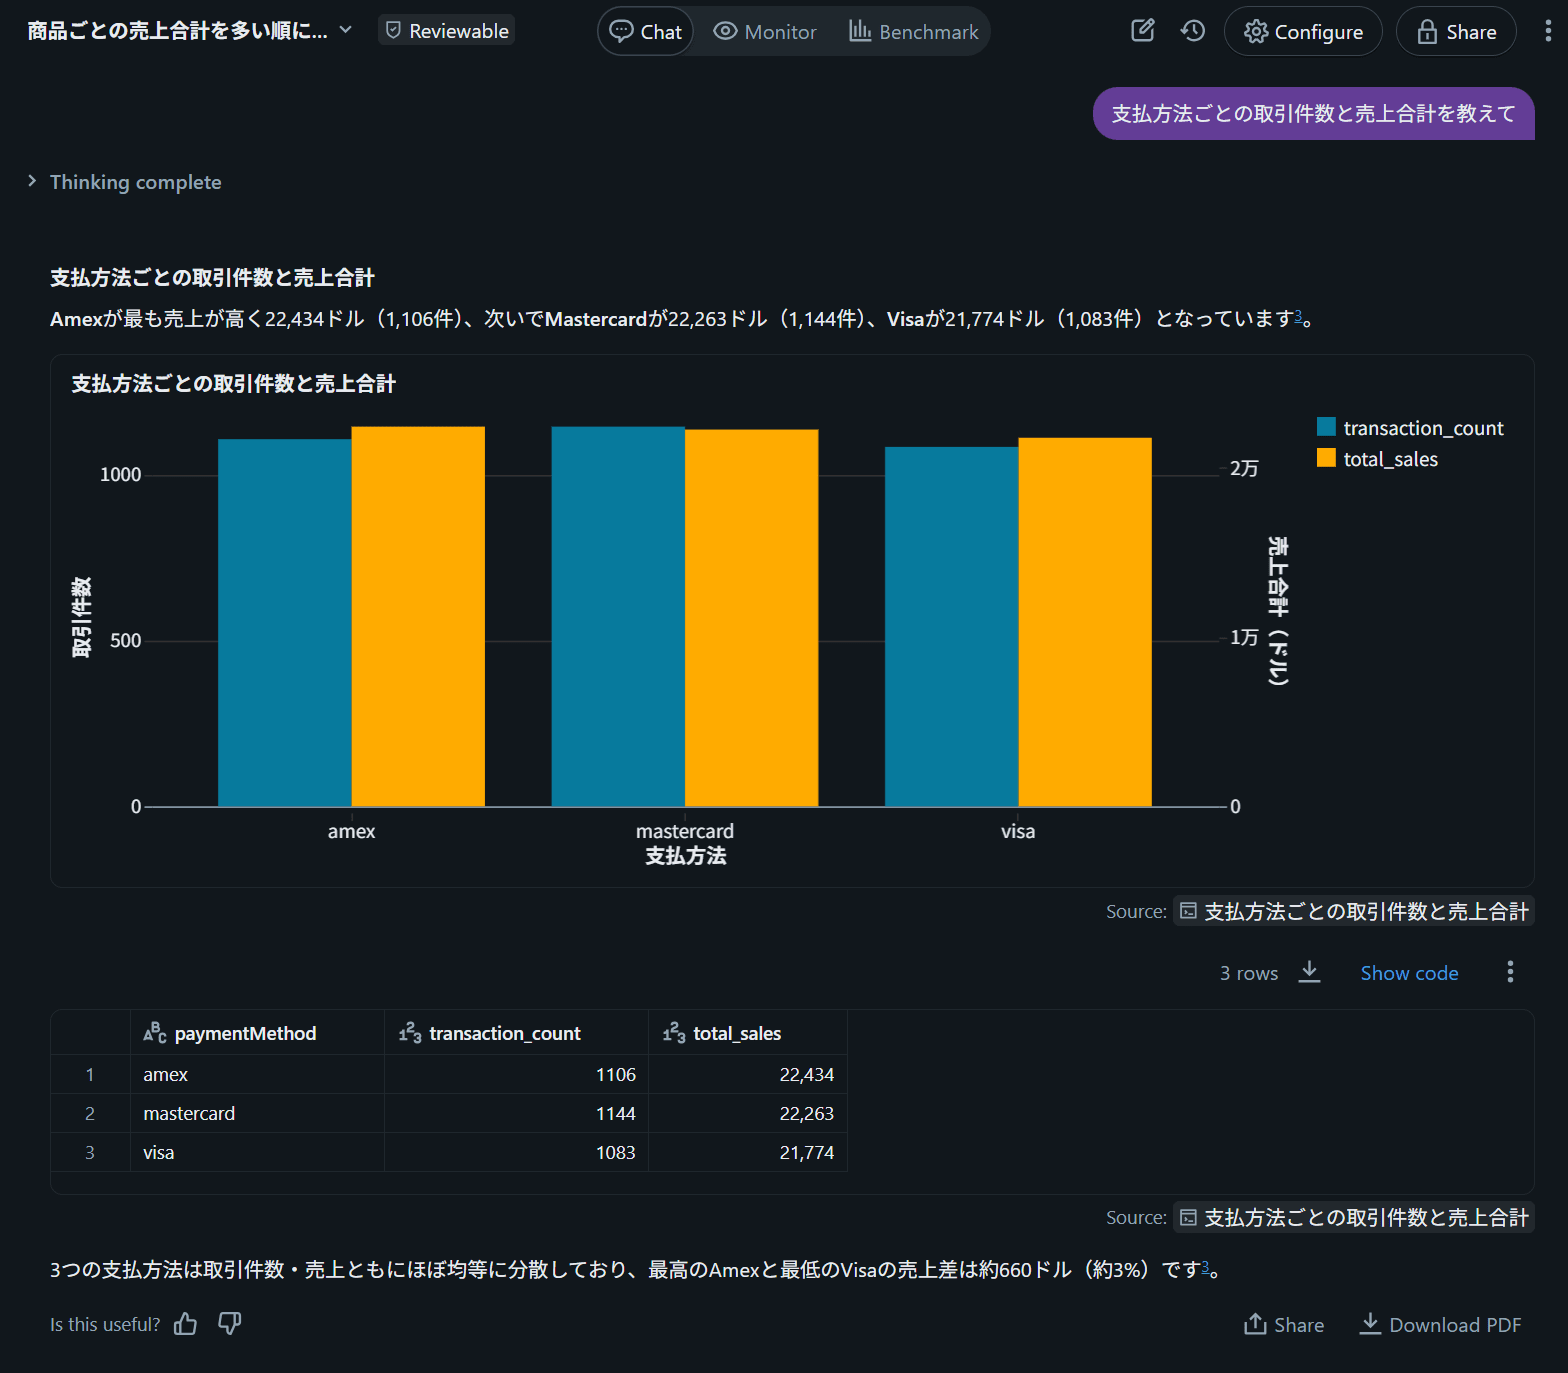Select the Chat tab
The height and width of the screenshot is (1373, 1568).
coord(646,32)
